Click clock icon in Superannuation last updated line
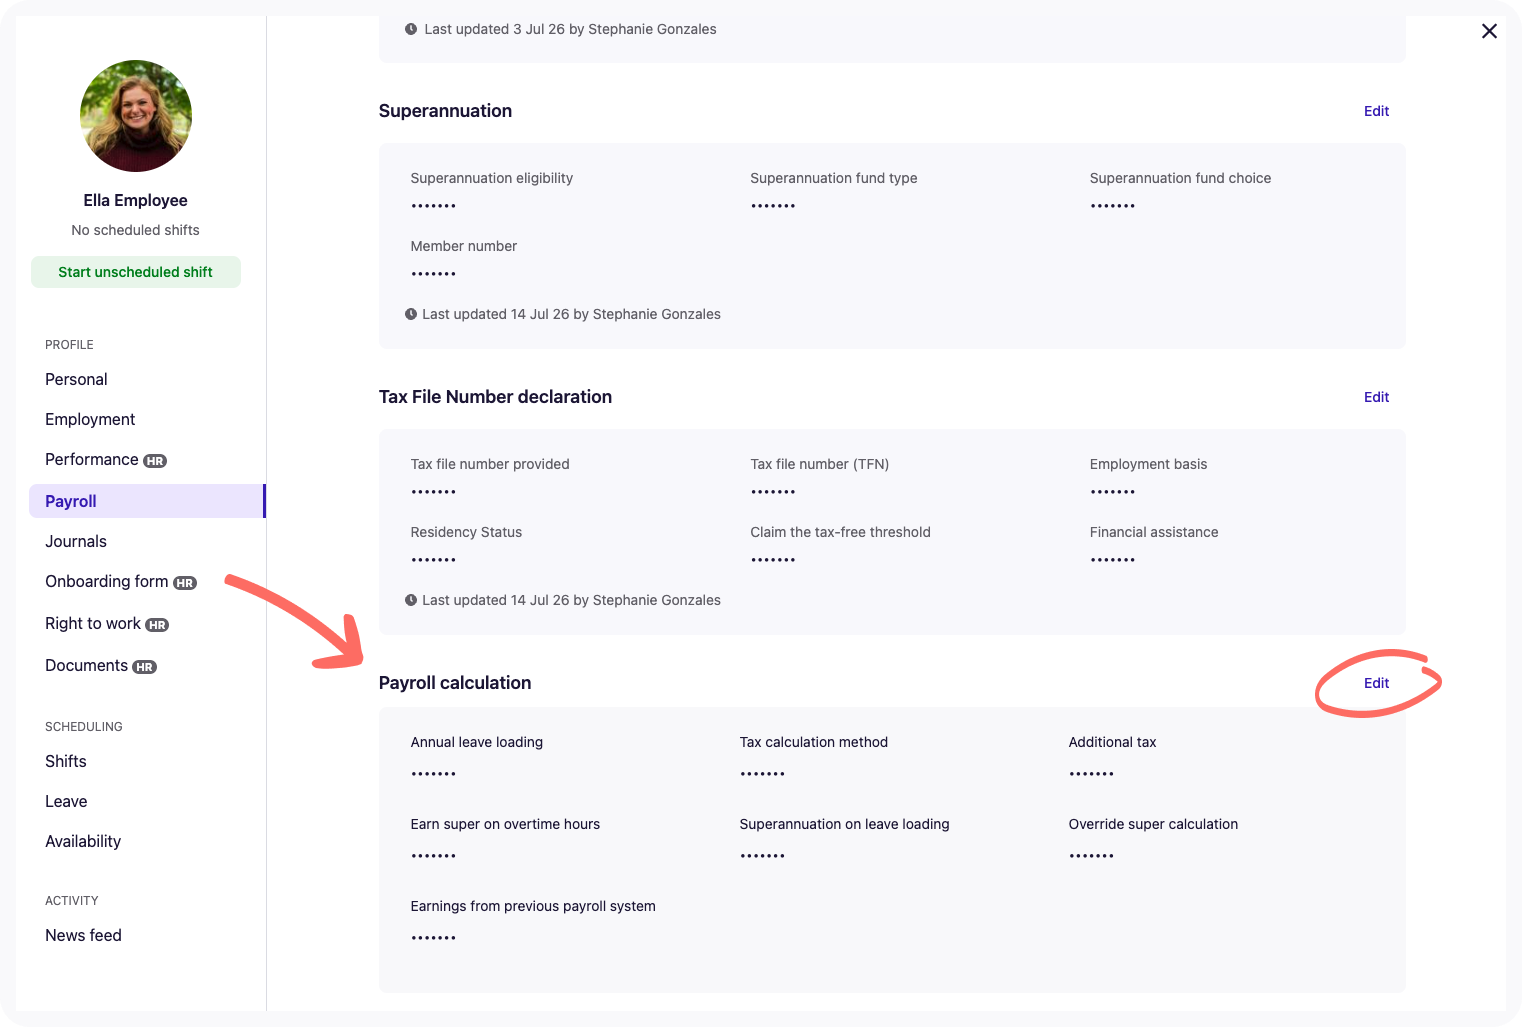Viewport: 1522px width, 1027px height. click(411, 314)
